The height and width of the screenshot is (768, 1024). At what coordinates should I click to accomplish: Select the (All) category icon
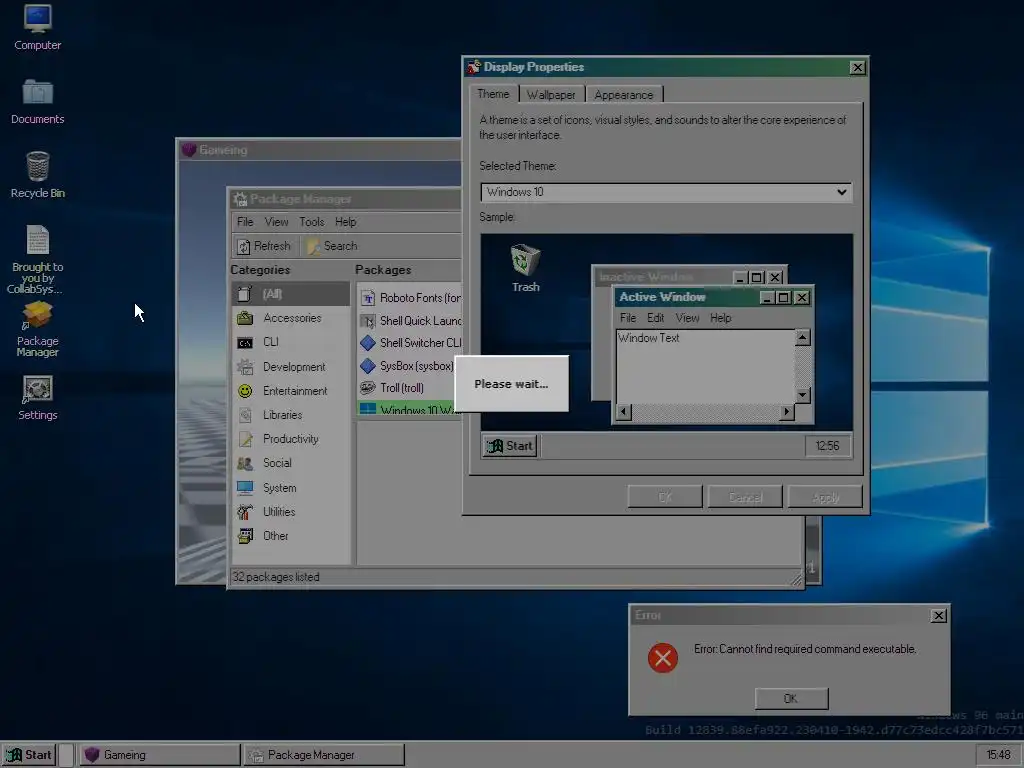click(245, 294)
